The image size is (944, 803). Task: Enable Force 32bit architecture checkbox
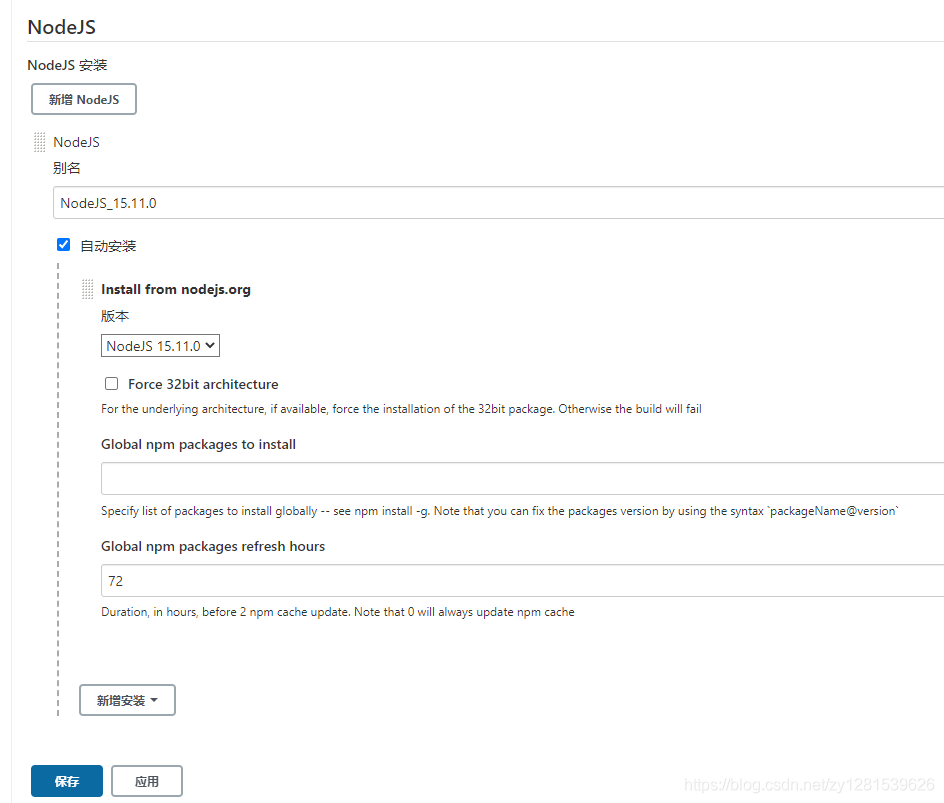111,383
